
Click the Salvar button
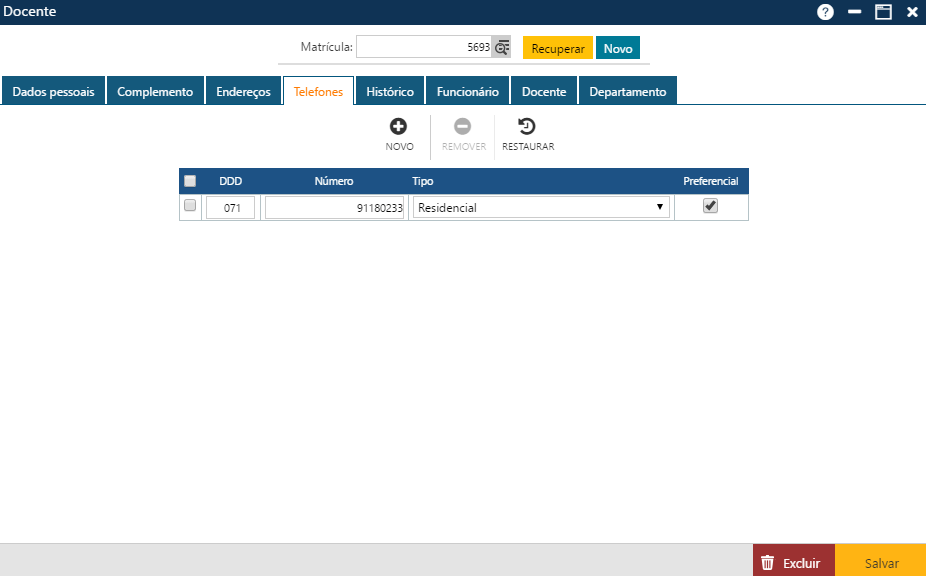coord(881,563)
